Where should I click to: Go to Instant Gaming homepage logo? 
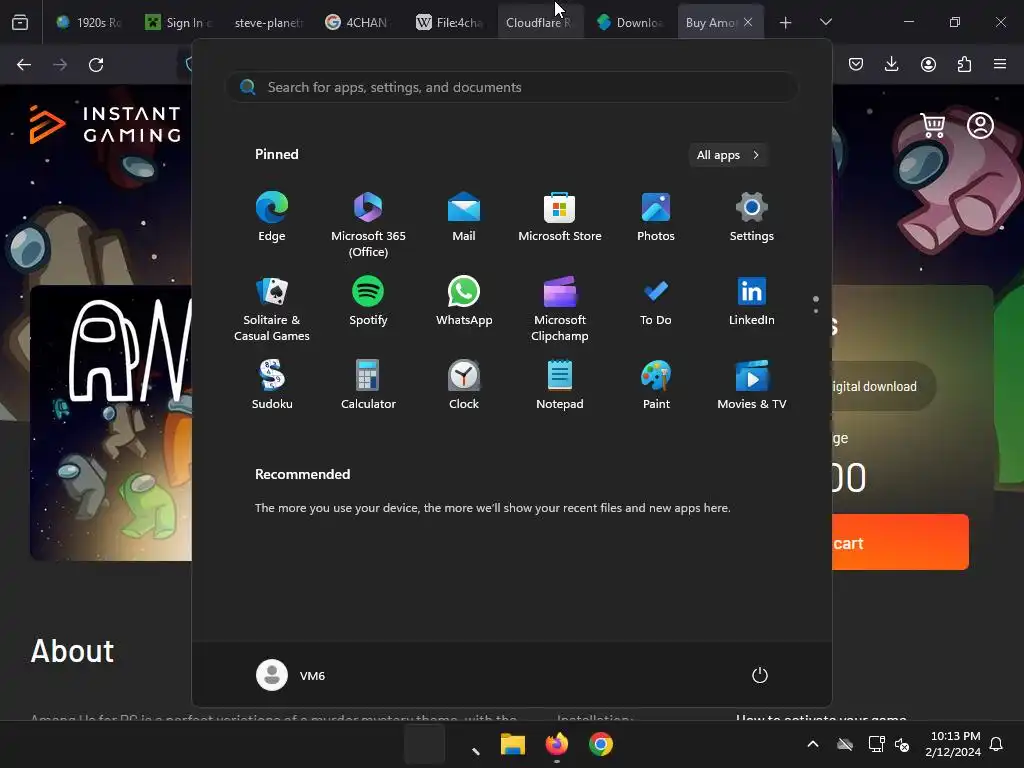tap(105, 124)
